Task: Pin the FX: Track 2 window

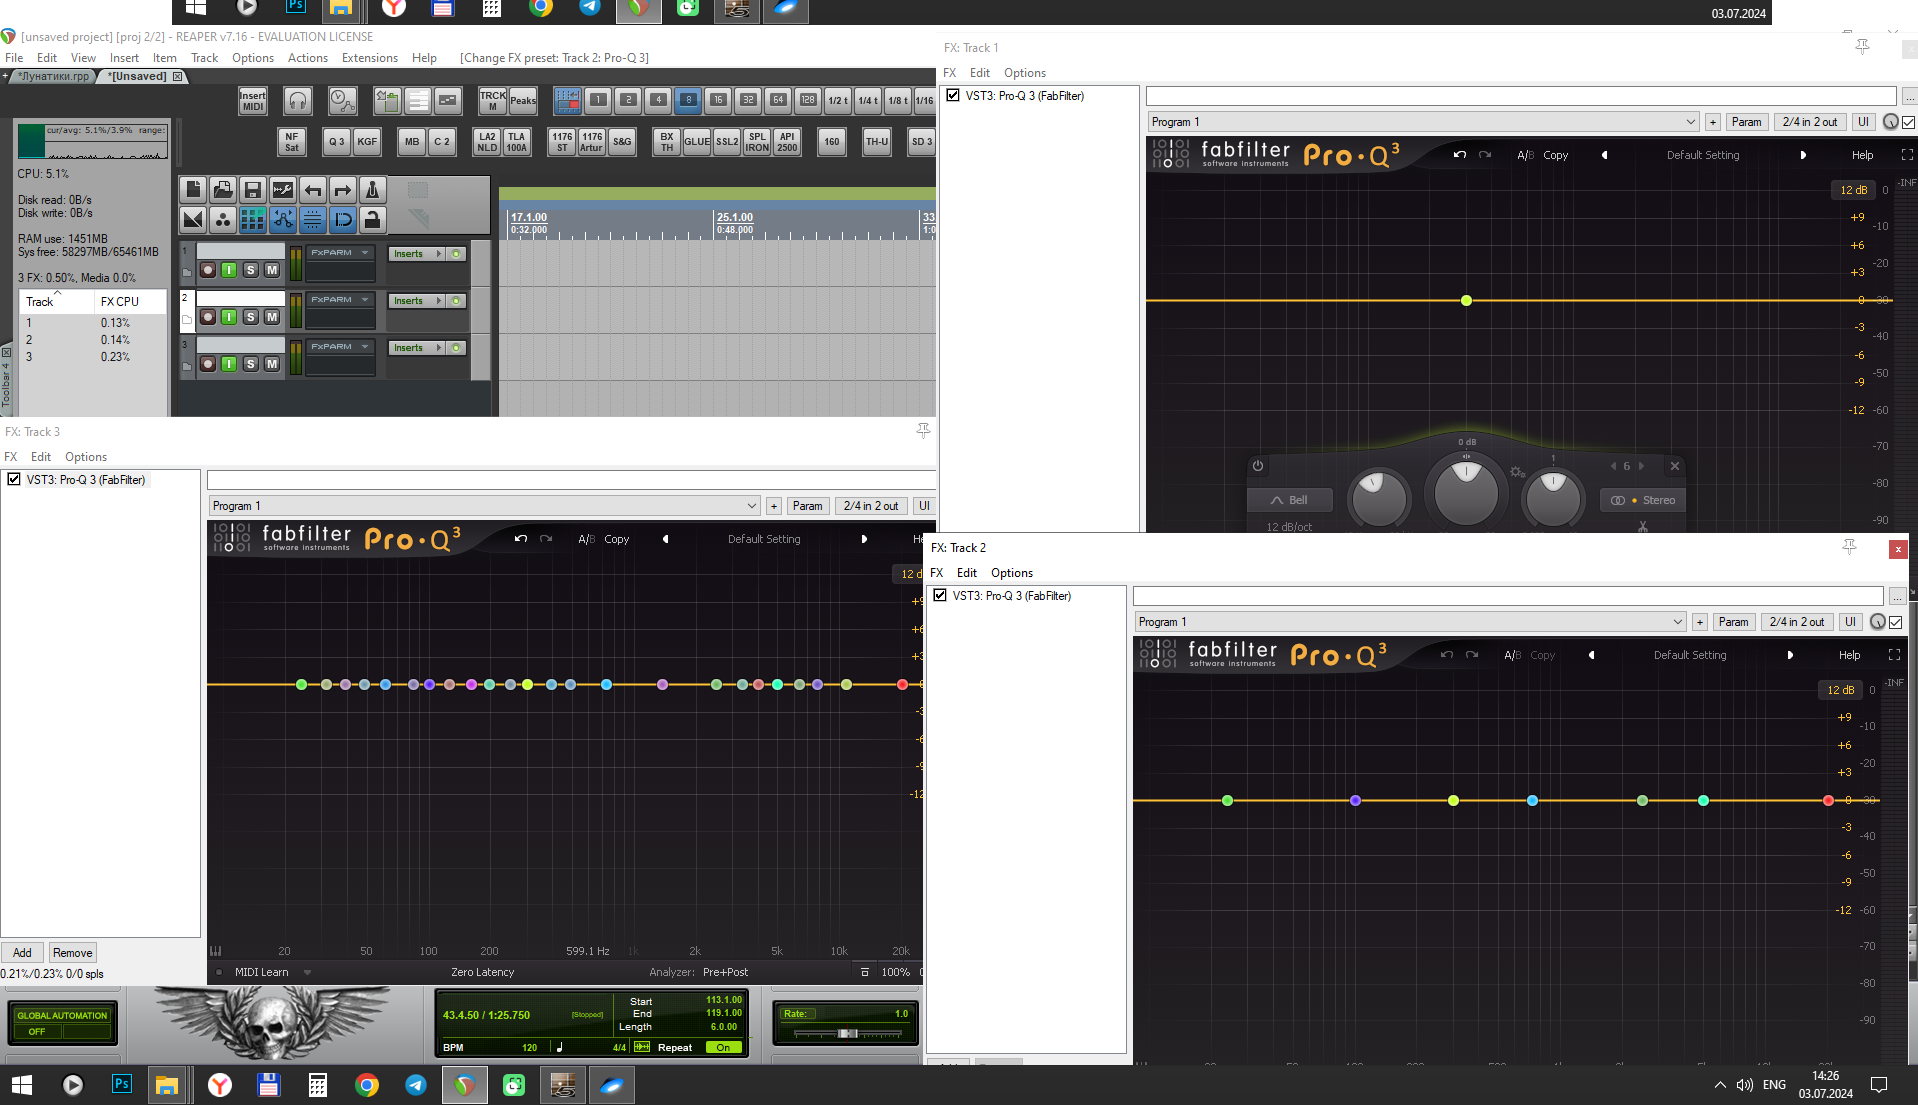Action: (x=1849, y=547)
